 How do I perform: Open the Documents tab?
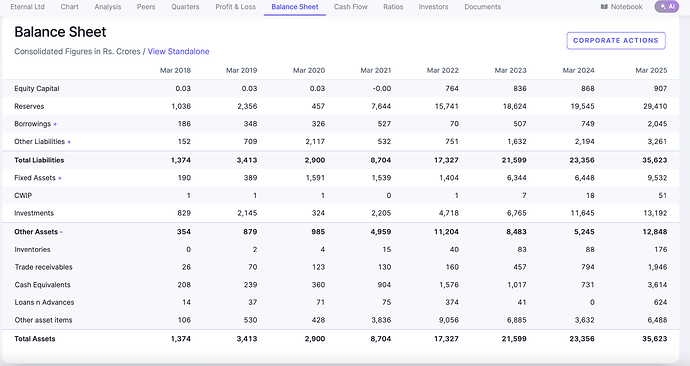click(x=483, y=7)
